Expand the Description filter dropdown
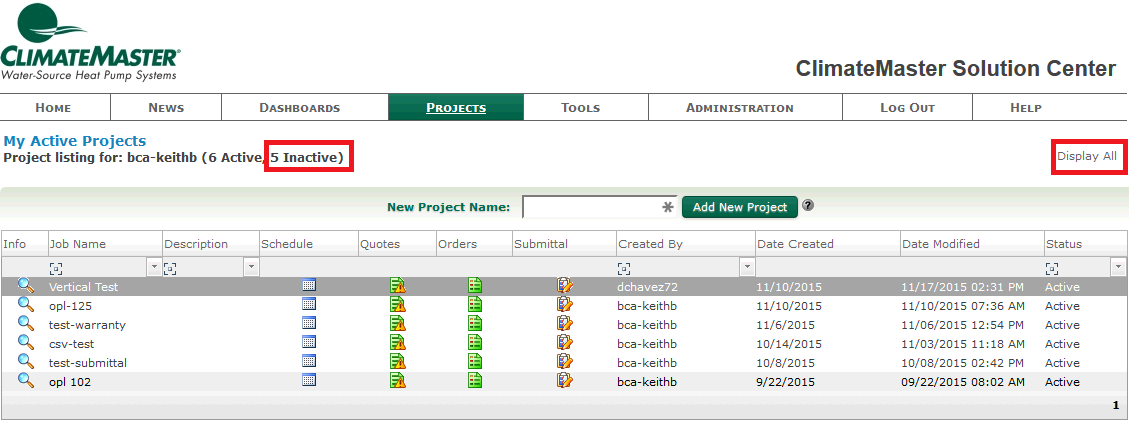The height and width of the screenshot is (431, 1135). 251,268
